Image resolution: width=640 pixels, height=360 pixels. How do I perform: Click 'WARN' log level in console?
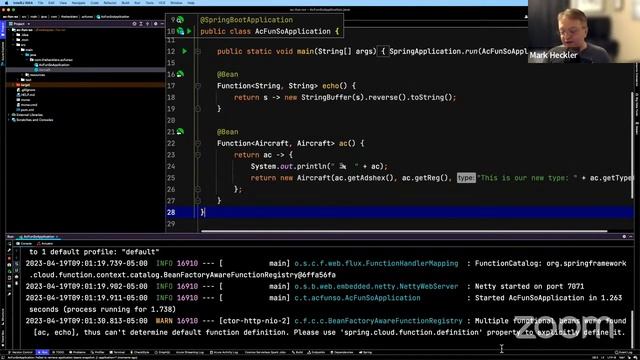164,321
